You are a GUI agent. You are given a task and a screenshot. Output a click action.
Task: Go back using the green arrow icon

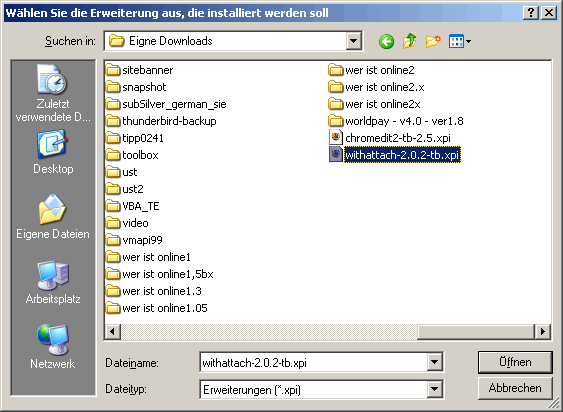(x=386, y=42)
